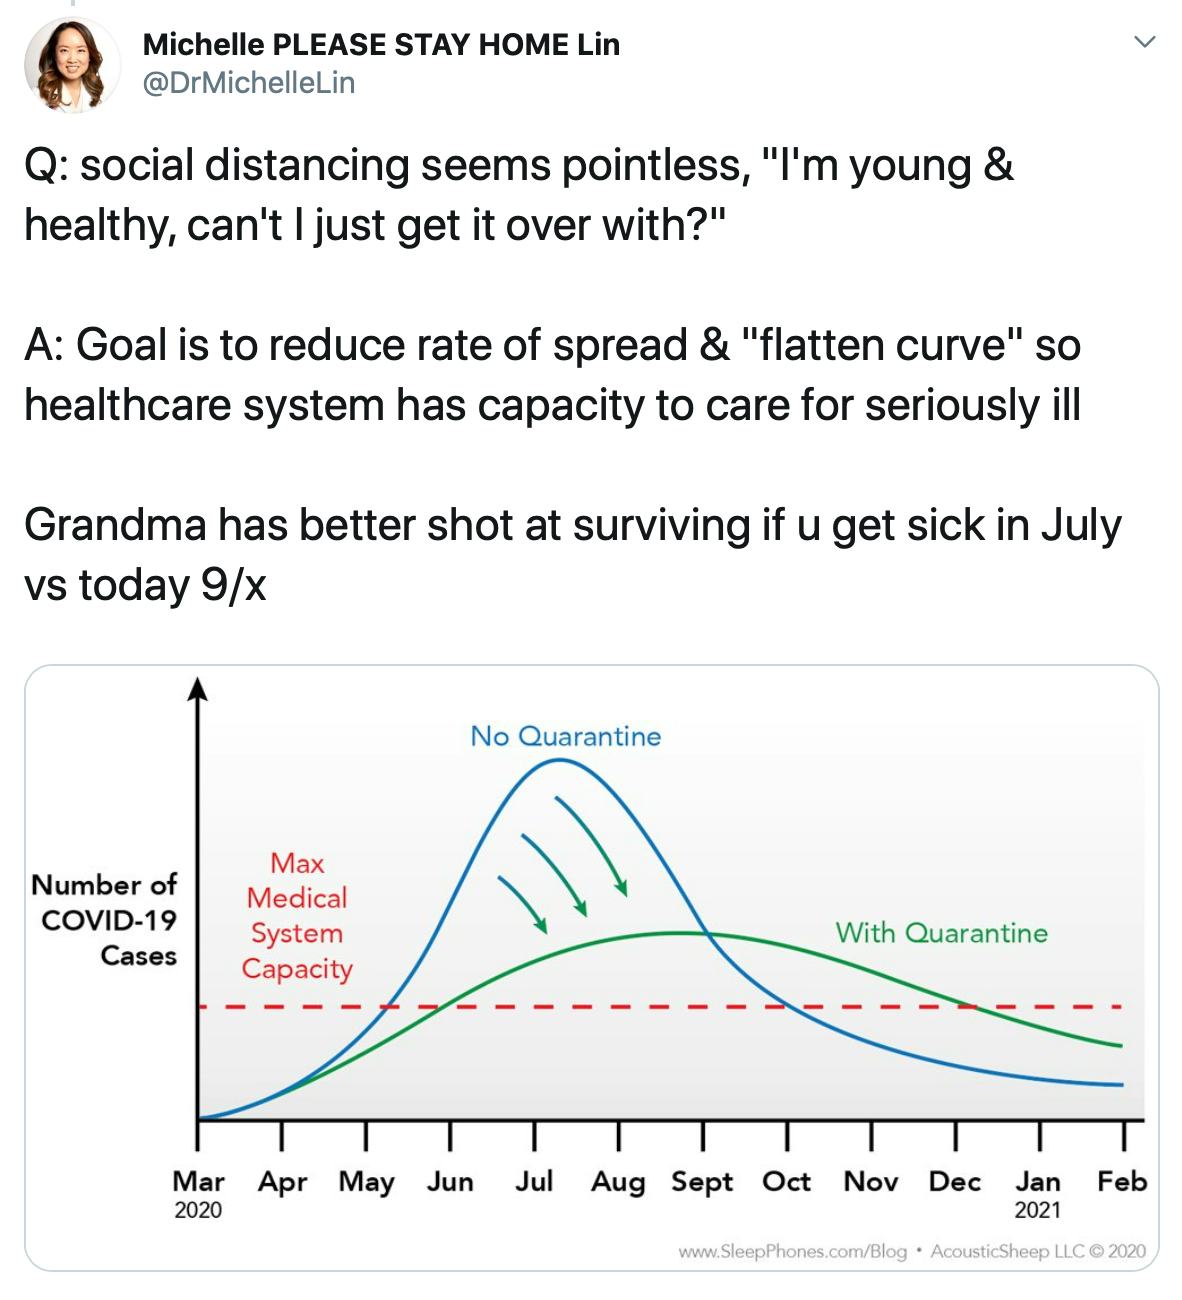
Task: Click the "With Quarantine" chart label
Action: click(941, 933)
